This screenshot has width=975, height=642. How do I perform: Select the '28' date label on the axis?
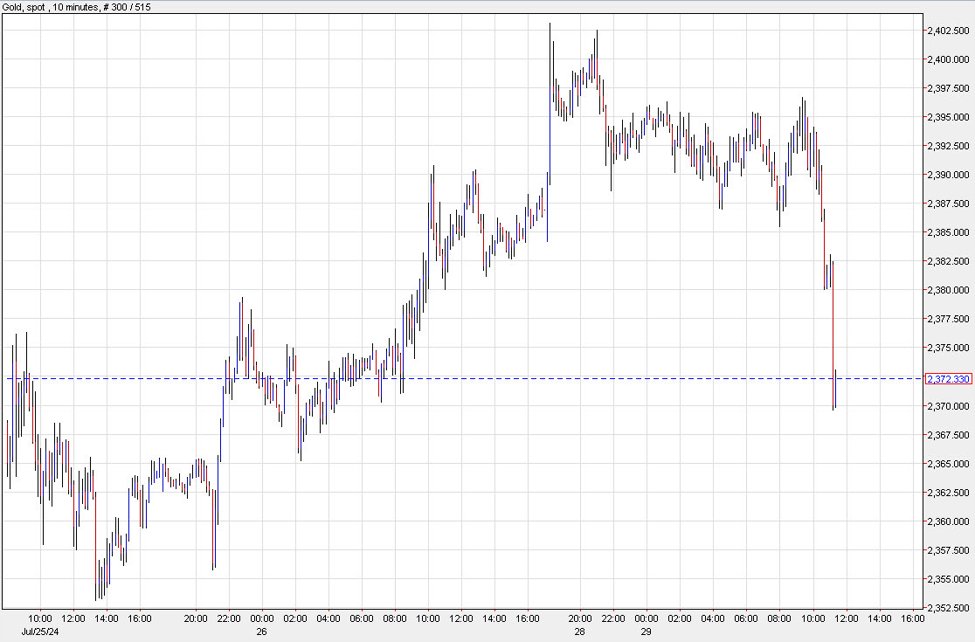[x=578, y=631]
